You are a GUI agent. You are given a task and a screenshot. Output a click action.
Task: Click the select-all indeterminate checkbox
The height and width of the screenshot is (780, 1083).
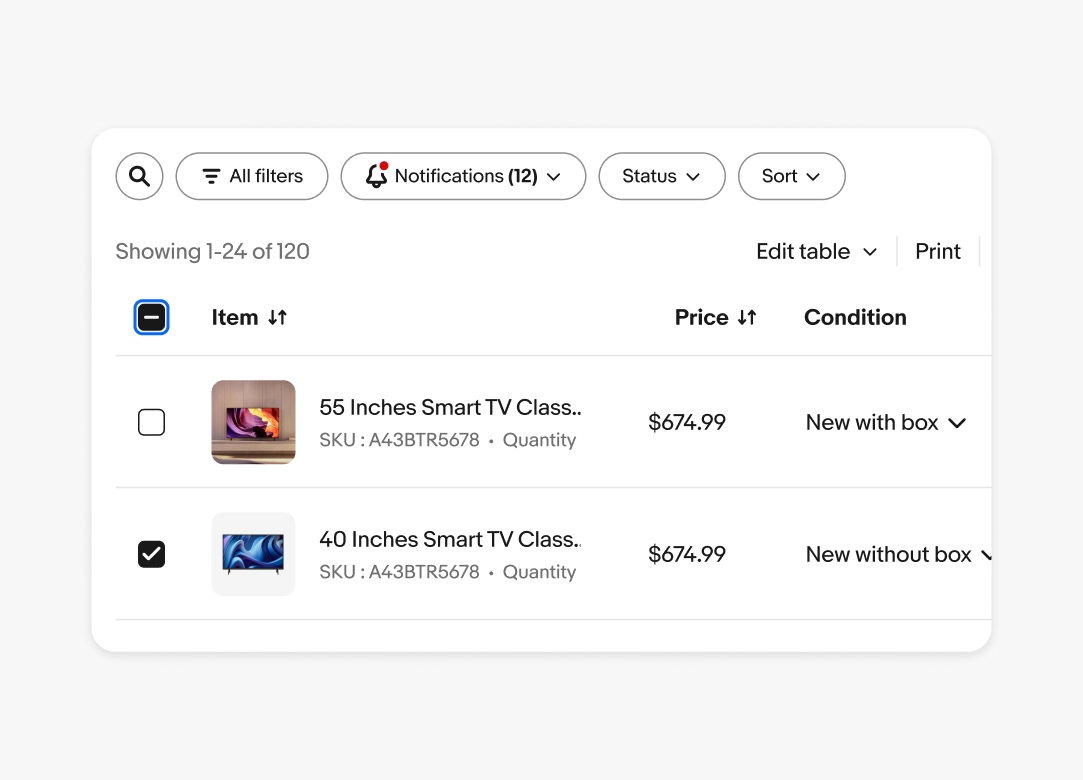click(x=151, y=317)
